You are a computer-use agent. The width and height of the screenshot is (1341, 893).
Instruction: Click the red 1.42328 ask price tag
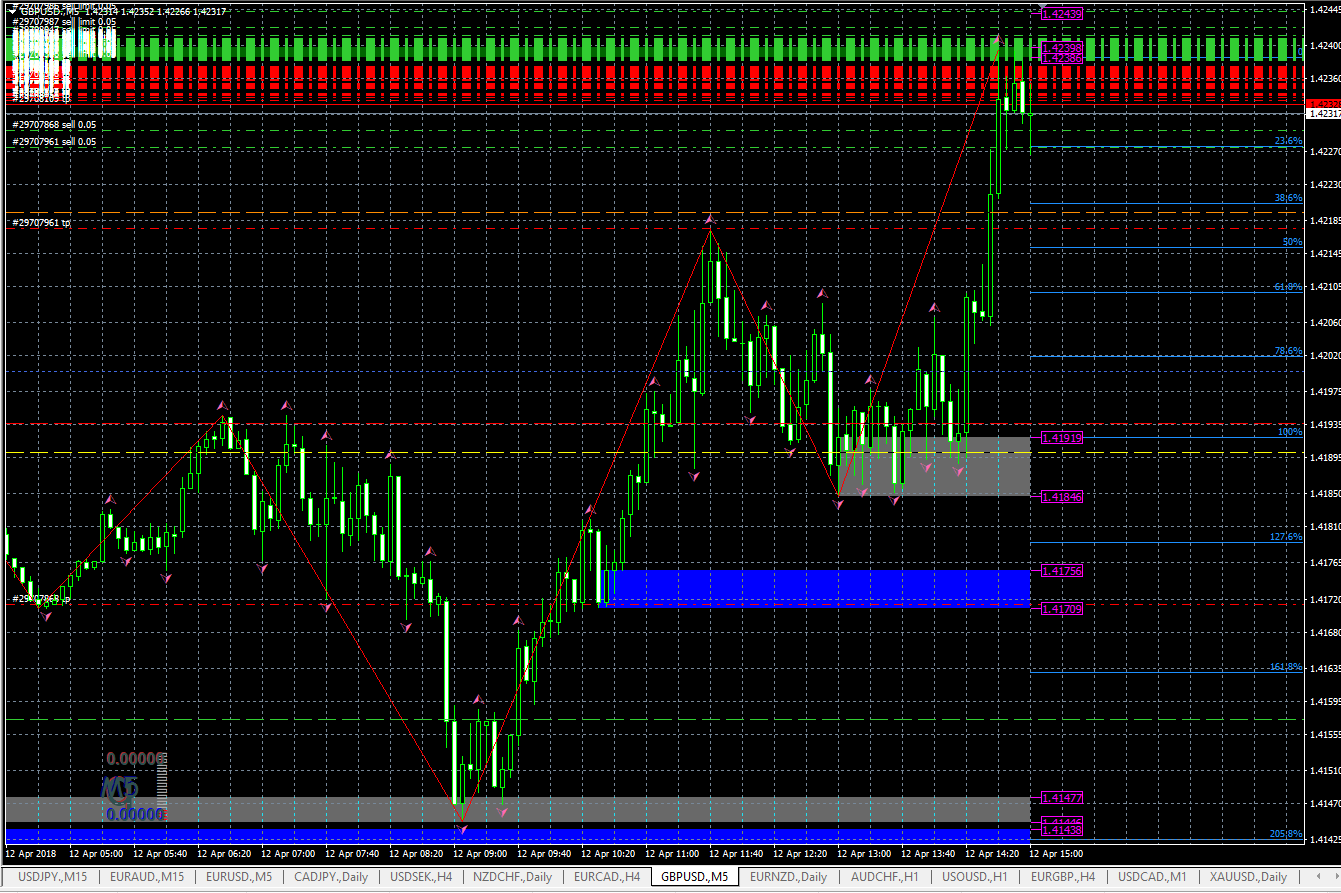click(1324, 103)
